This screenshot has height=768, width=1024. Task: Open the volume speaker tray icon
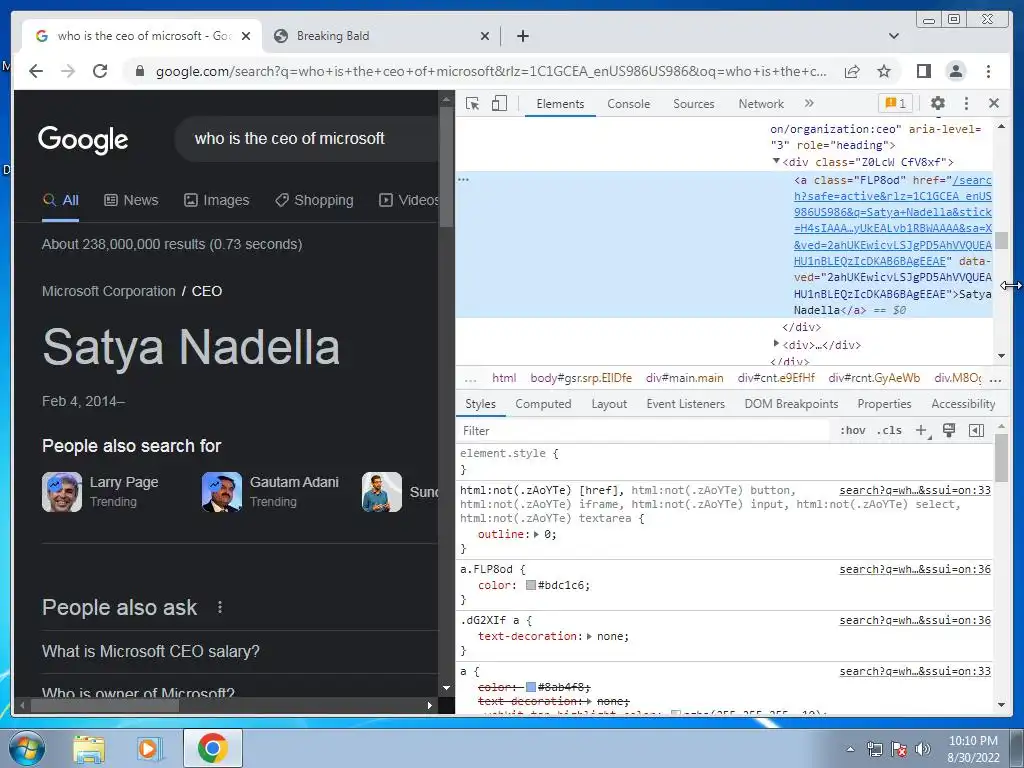coord(923,749)
